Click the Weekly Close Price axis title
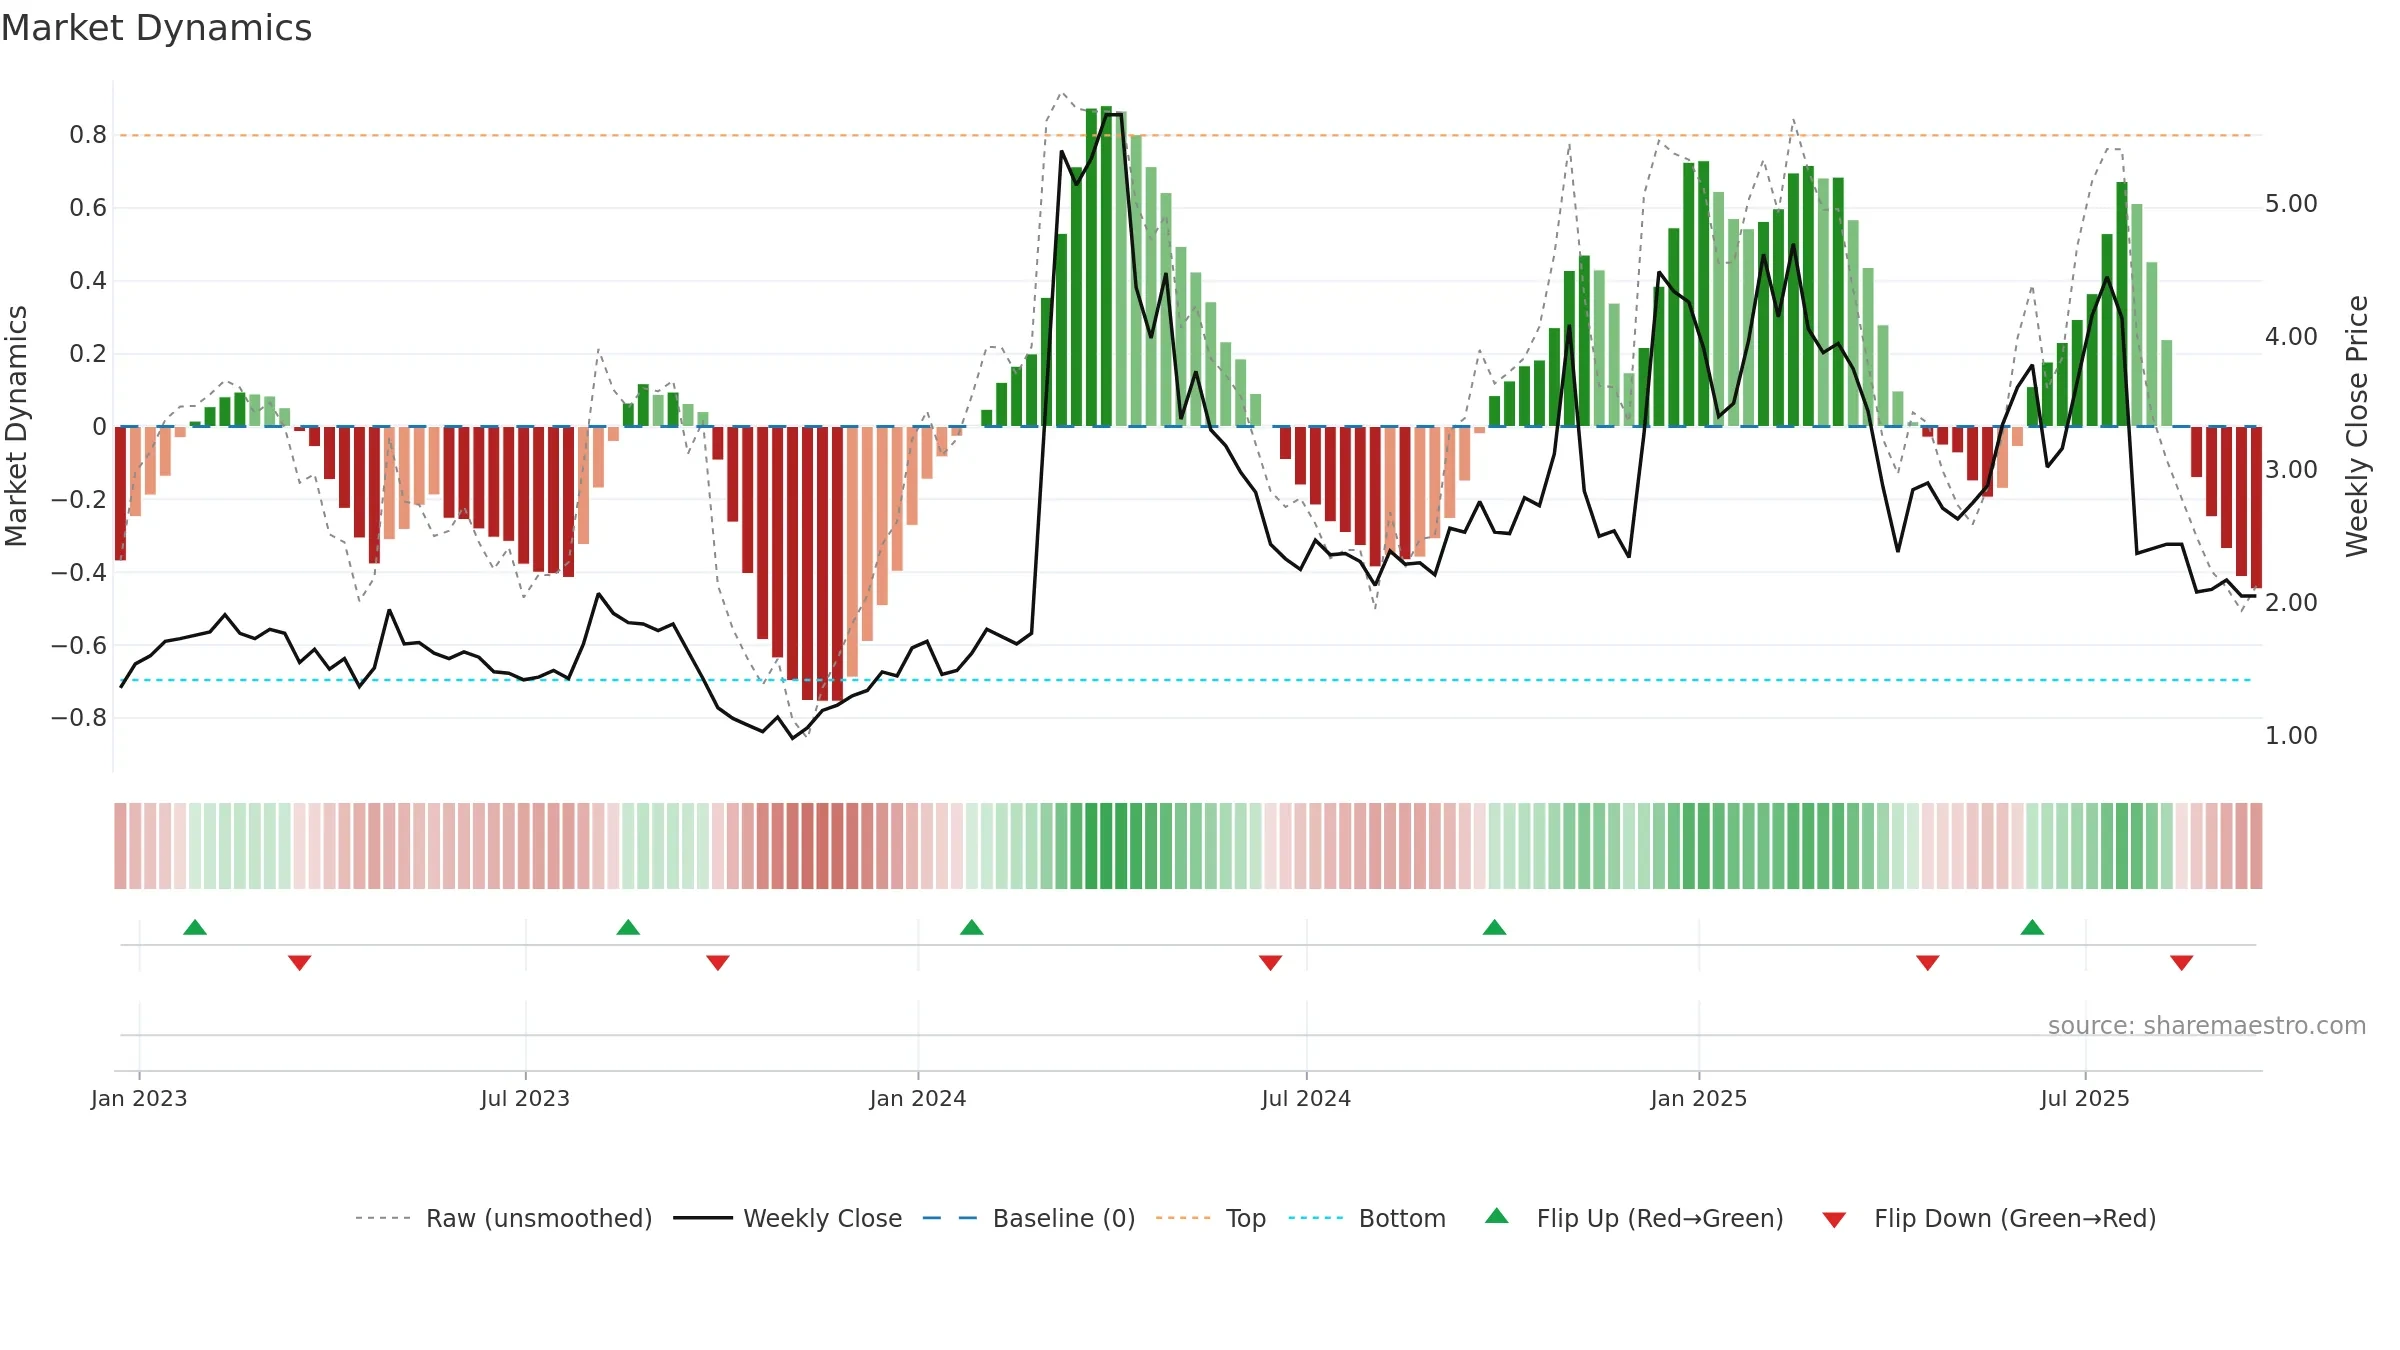The image size is (2400, 1350). point(2357,426)
